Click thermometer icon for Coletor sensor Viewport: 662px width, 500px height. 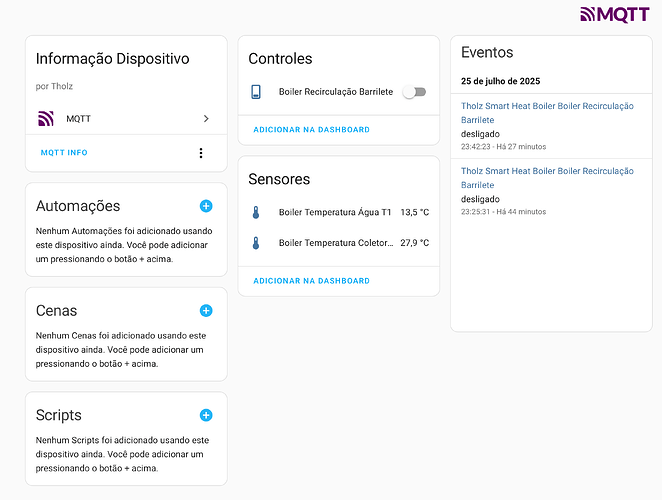(256, 243)
